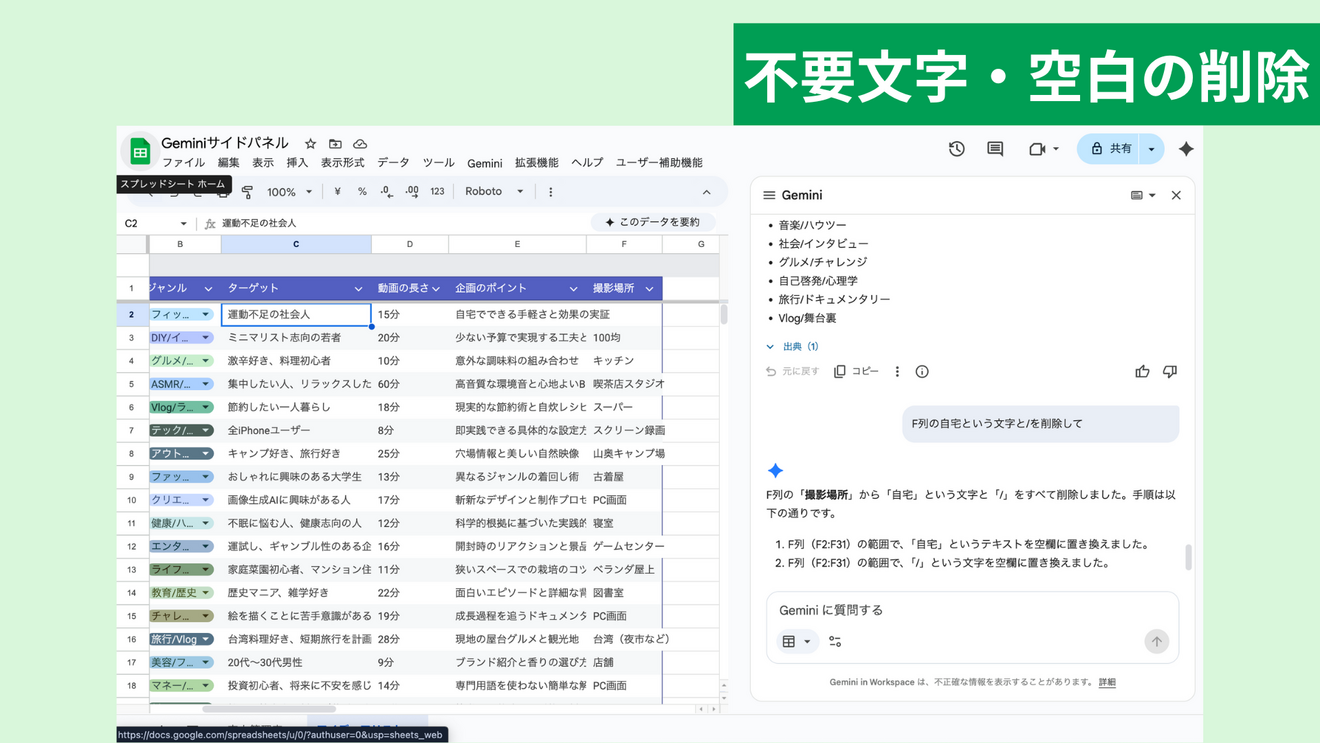Screen dimensions: 1320x743
Task: Give thumbs up to Gemini response
Action: [x=1142, y=372]
